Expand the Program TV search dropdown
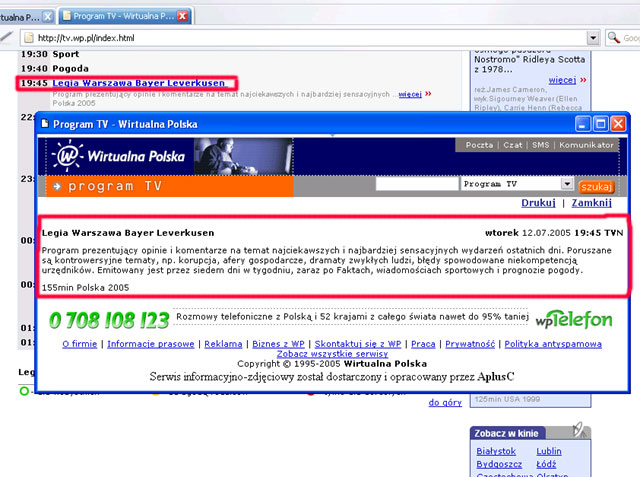The width and height of the screenshot is (640, 477). tap(567, 184)
